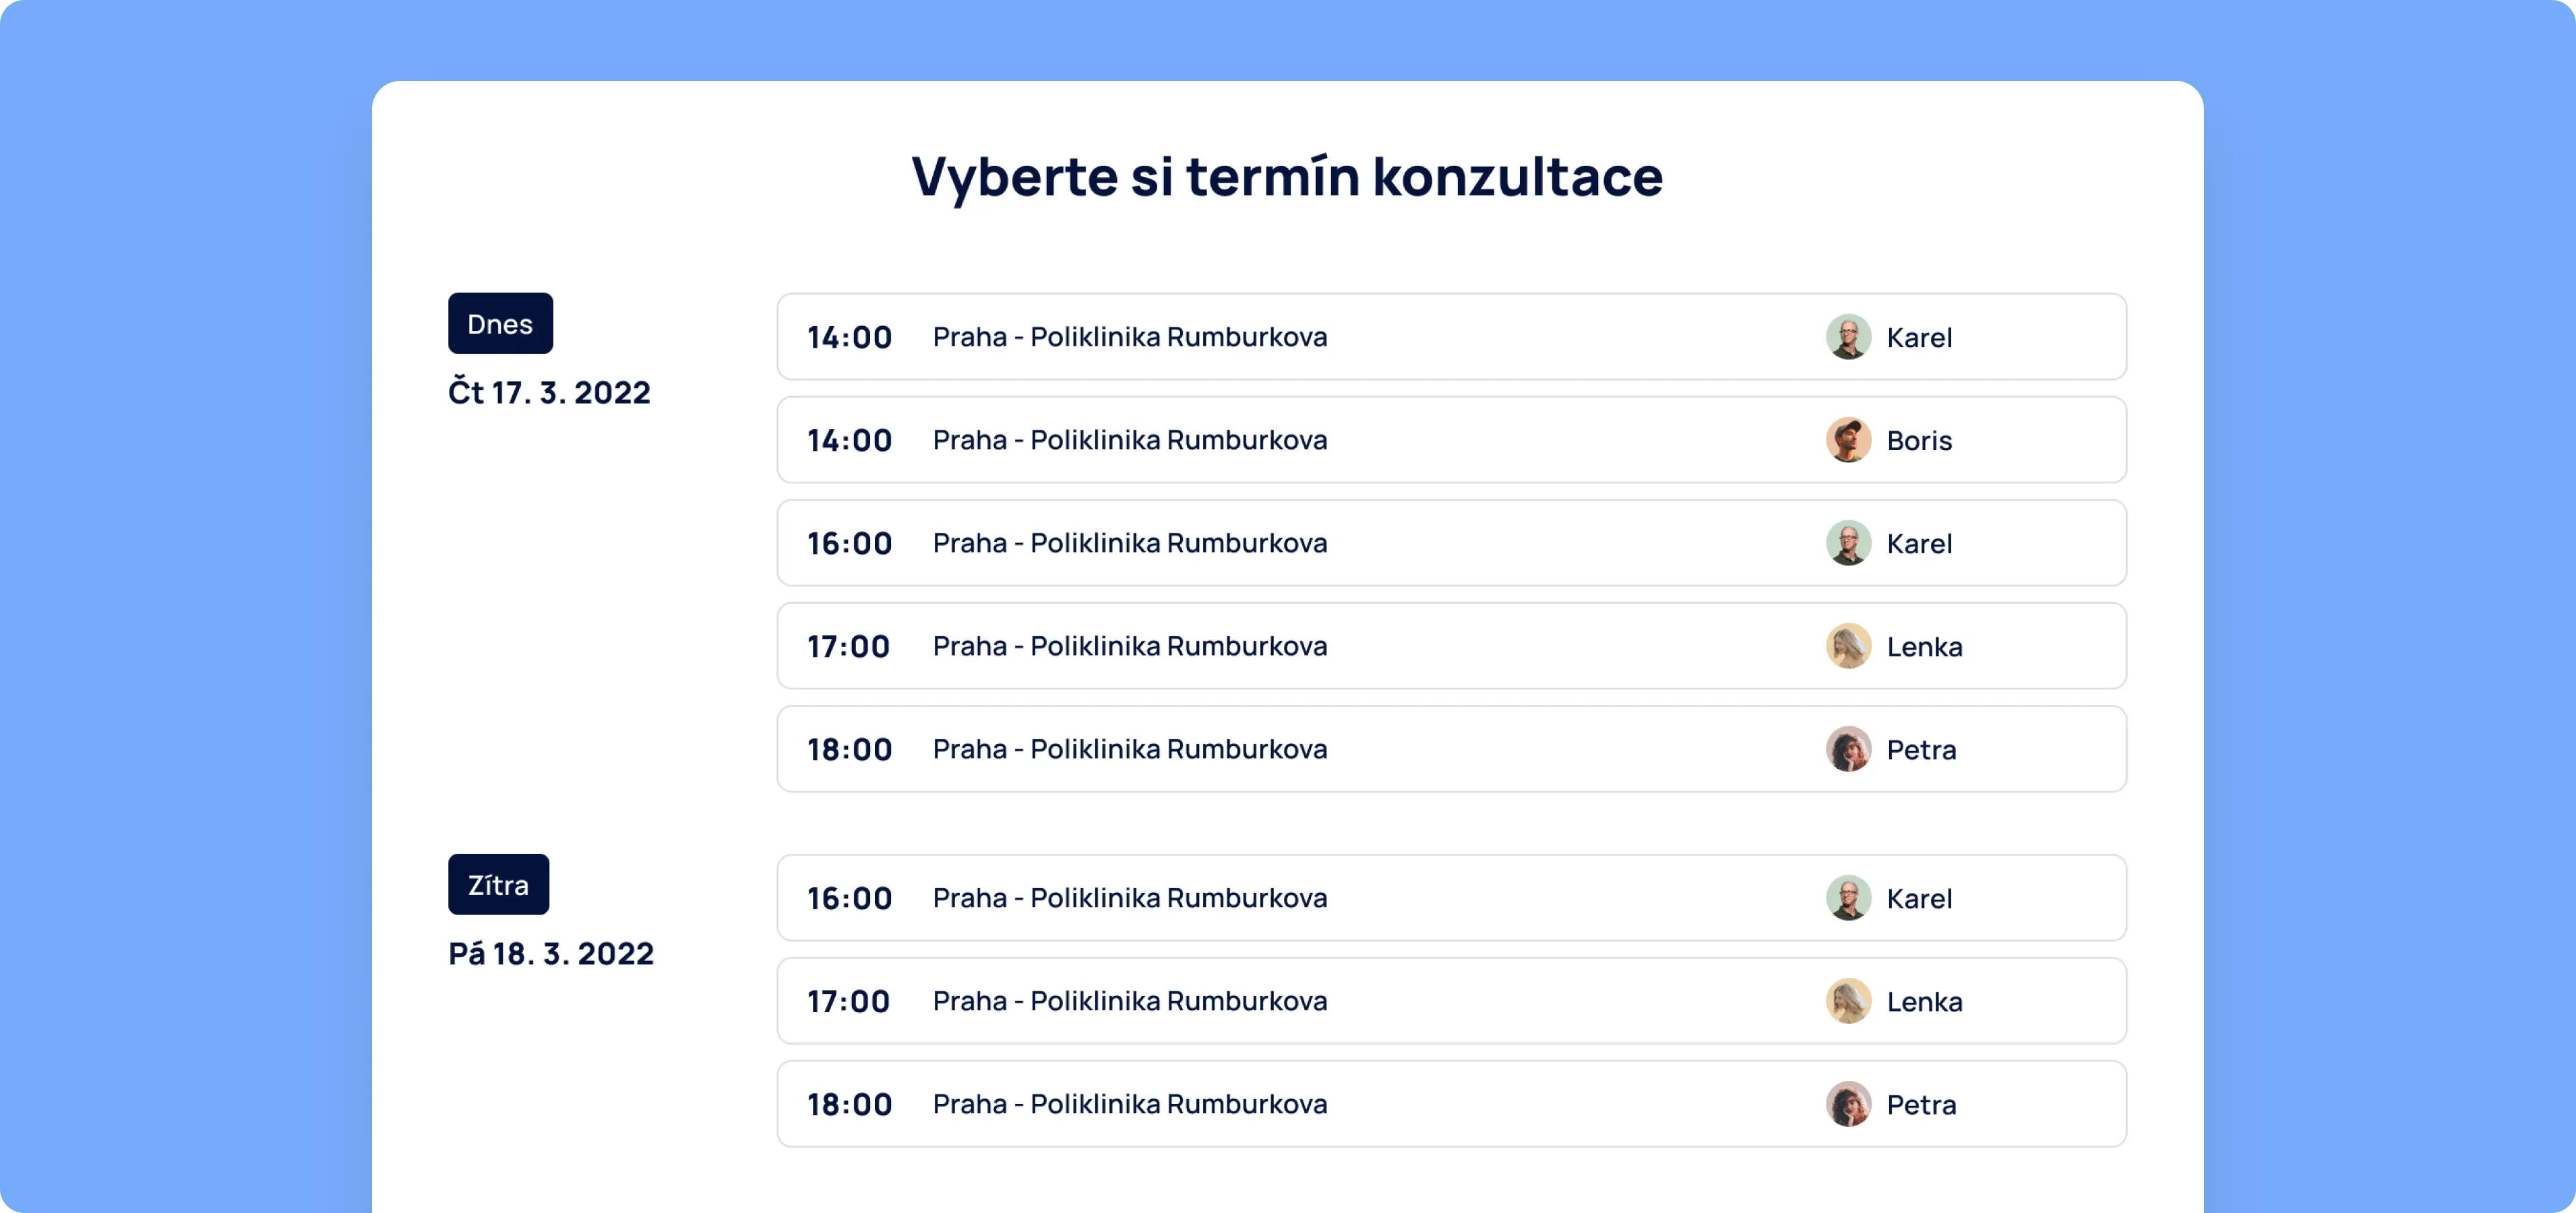This screenshot has width=2576, height=1213.
Task: Click the date Pá 18. 3. 2022
Action: click(x=551, y=953)
